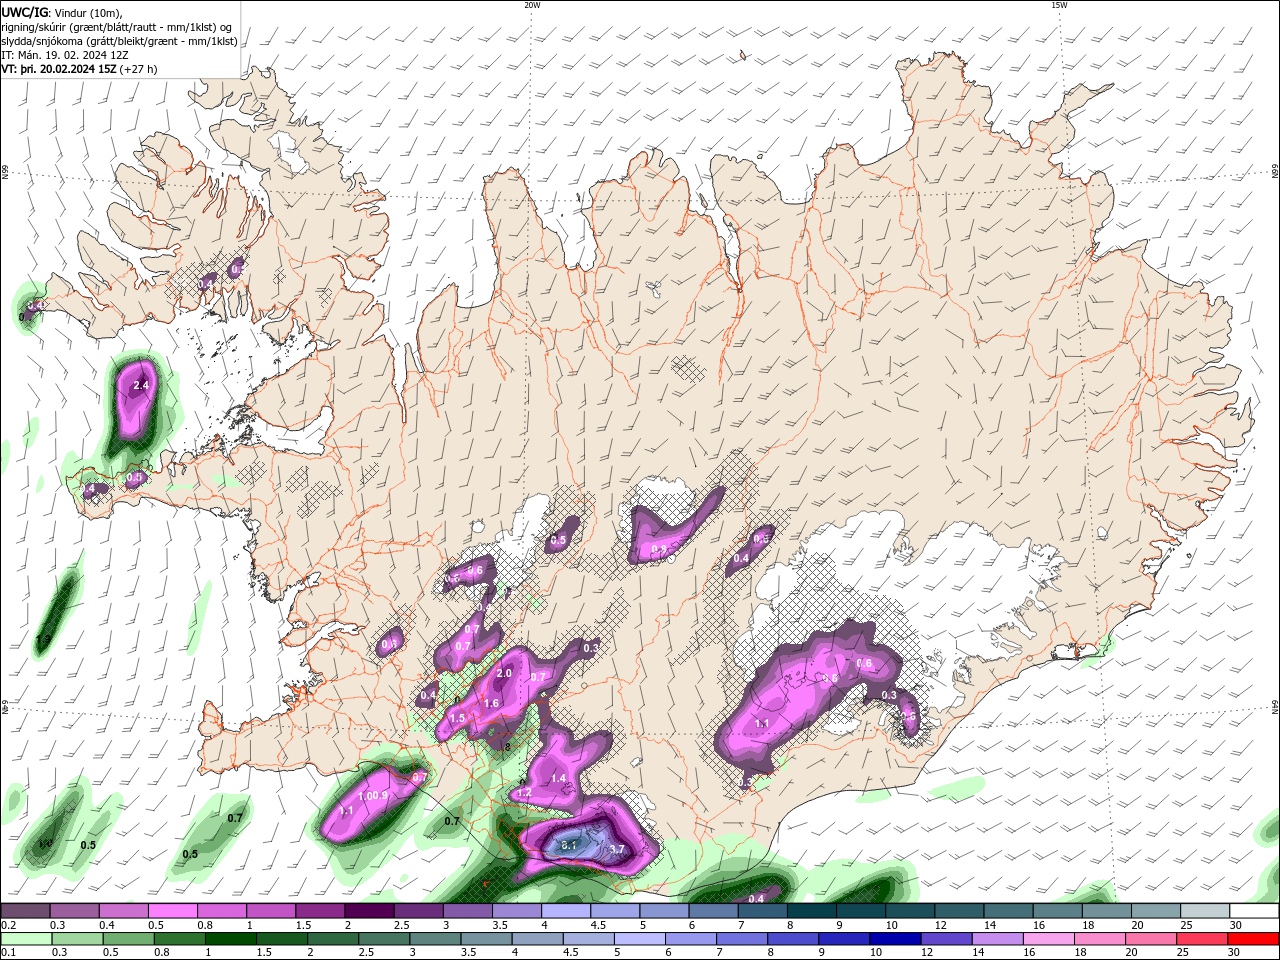
Task: Click the bright red 30 mm rain legend swatch
Action: pos(1254,939)
